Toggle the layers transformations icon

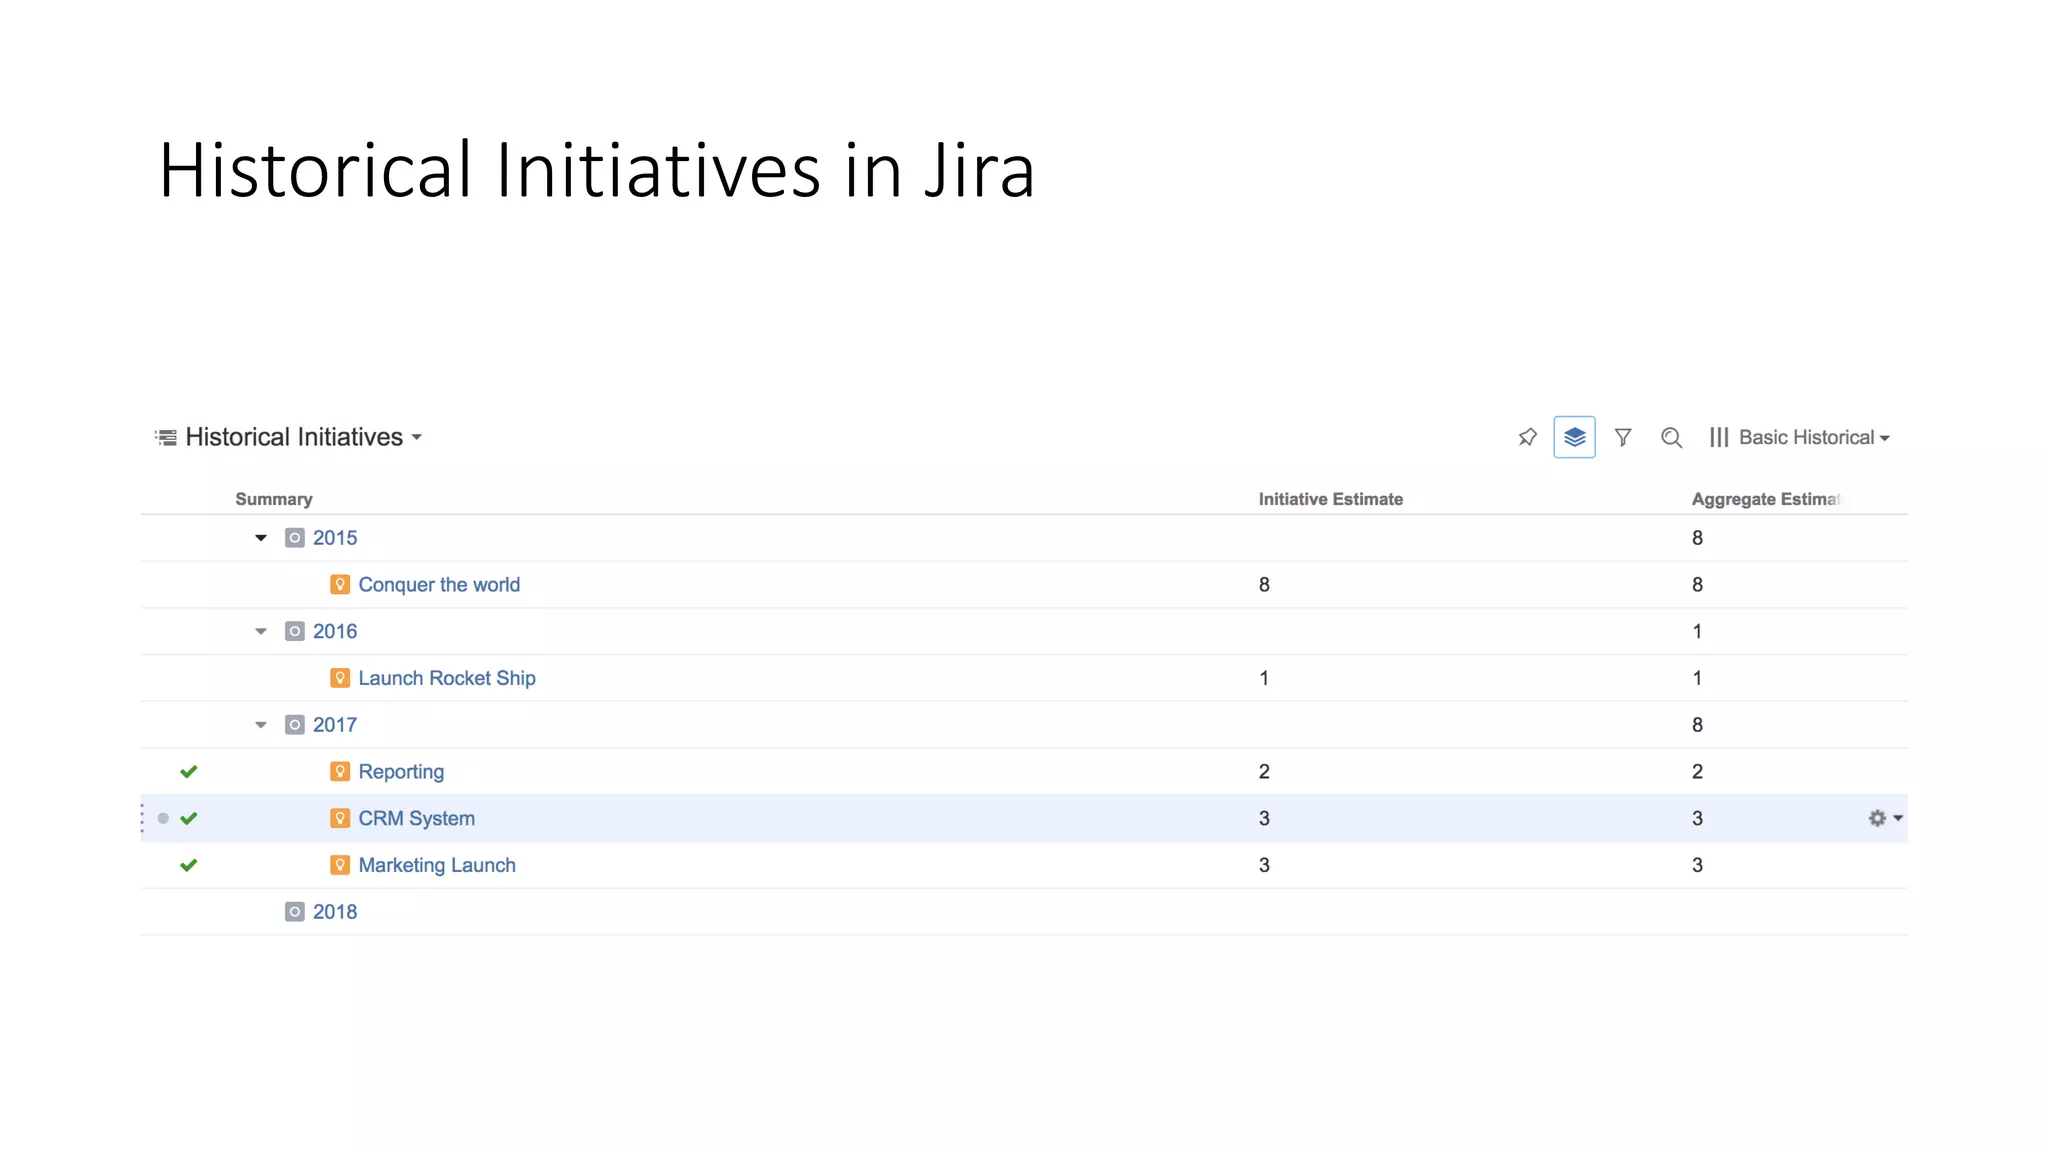pyautogui.click(x=1574, y=437)
